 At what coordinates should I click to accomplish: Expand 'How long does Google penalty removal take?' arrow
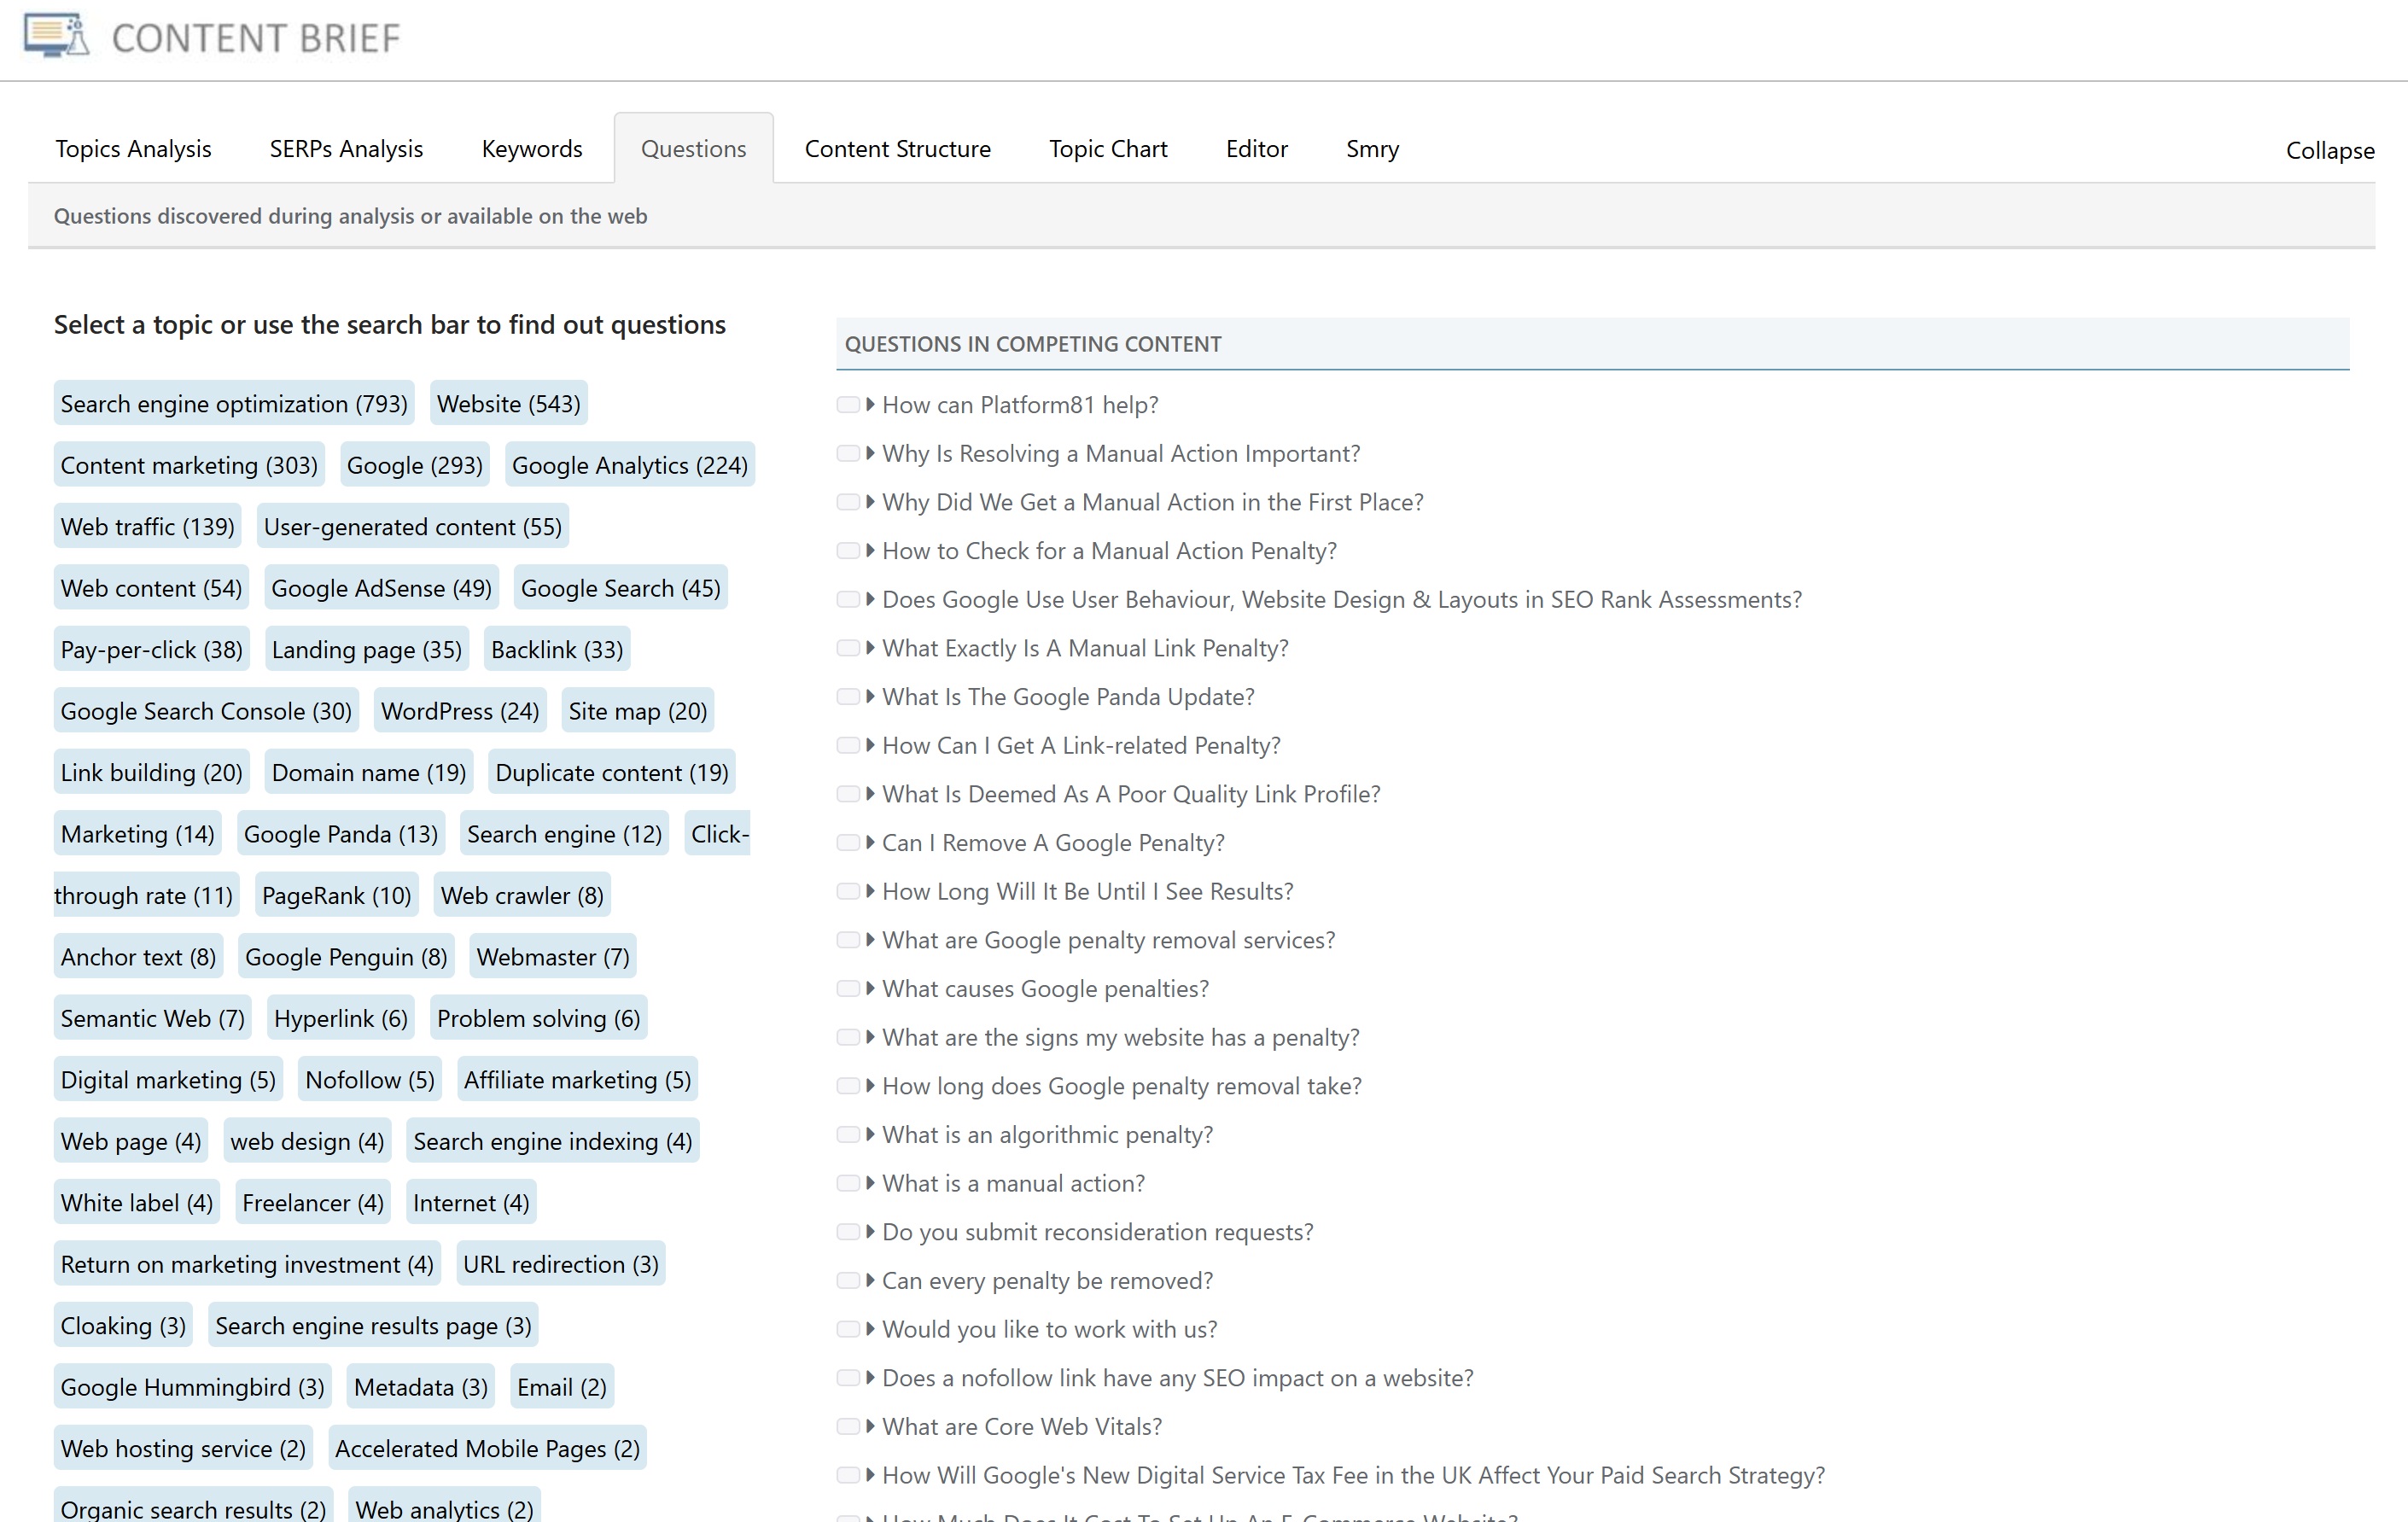click(x=871, y=1086)
